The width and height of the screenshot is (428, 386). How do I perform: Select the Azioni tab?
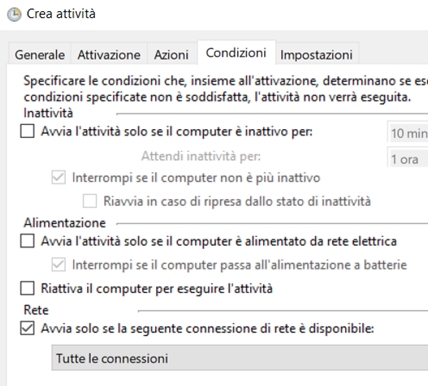[x=171, y=55]
